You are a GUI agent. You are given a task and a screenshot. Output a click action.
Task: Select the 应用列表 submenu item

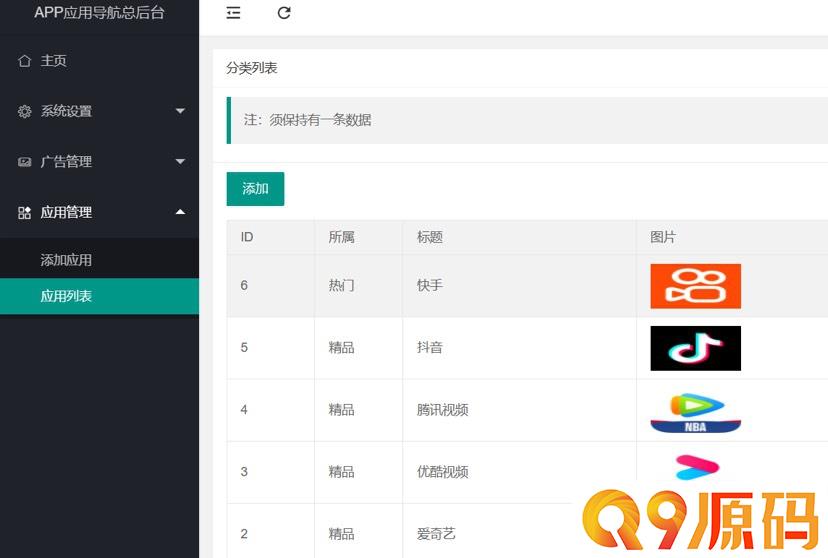(x=99, y=296)
